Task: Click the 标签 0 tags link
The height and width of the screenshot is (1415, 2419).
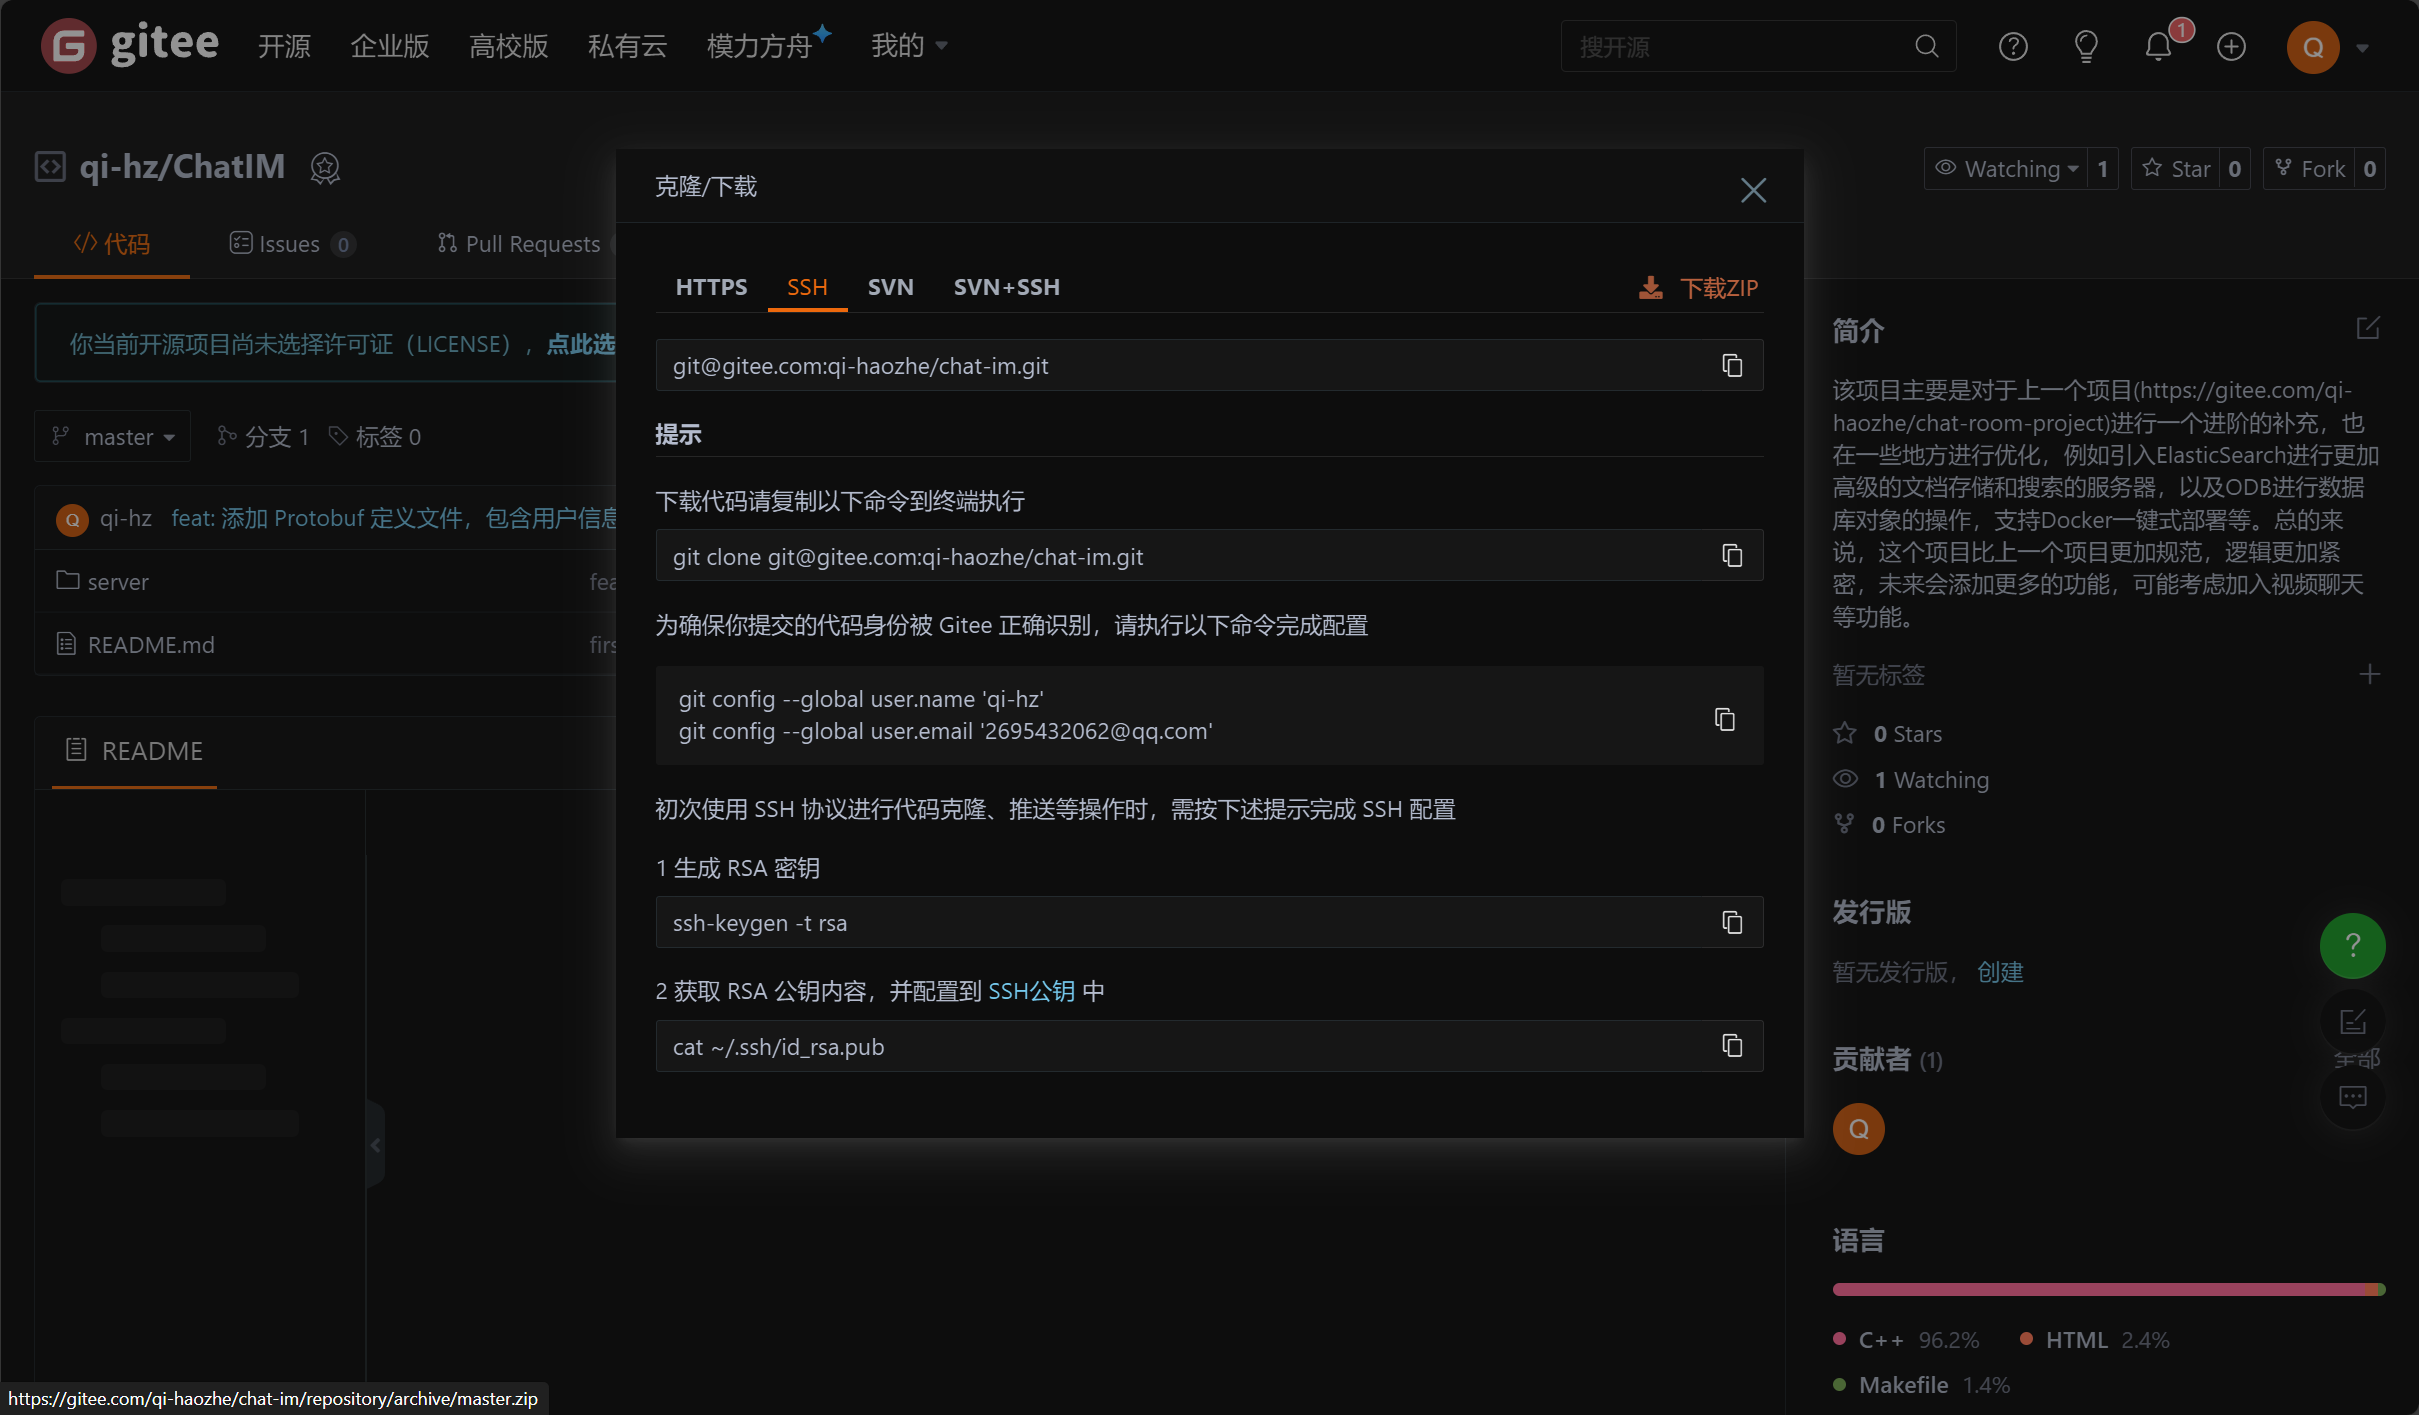Action: click(375, 436)
